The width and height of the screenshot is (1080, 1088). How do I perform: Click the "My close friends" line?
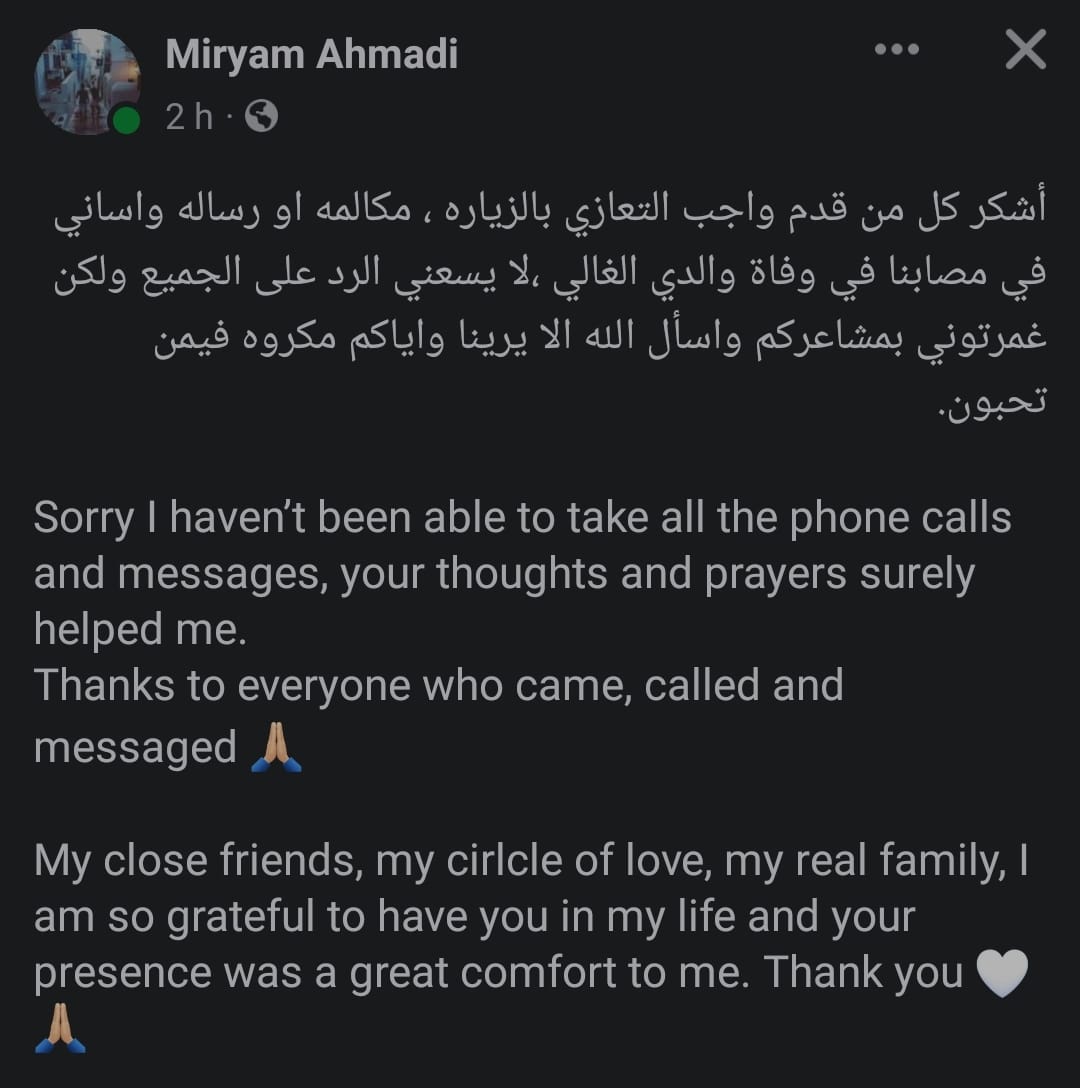[530, 861]
